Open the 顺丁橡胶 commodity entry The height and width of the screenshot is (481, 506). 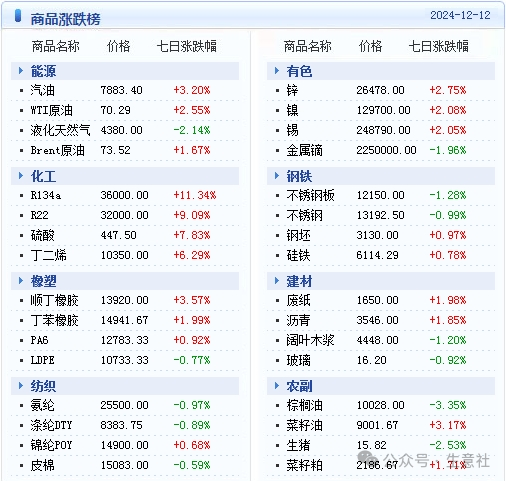[x=54, y=300]
